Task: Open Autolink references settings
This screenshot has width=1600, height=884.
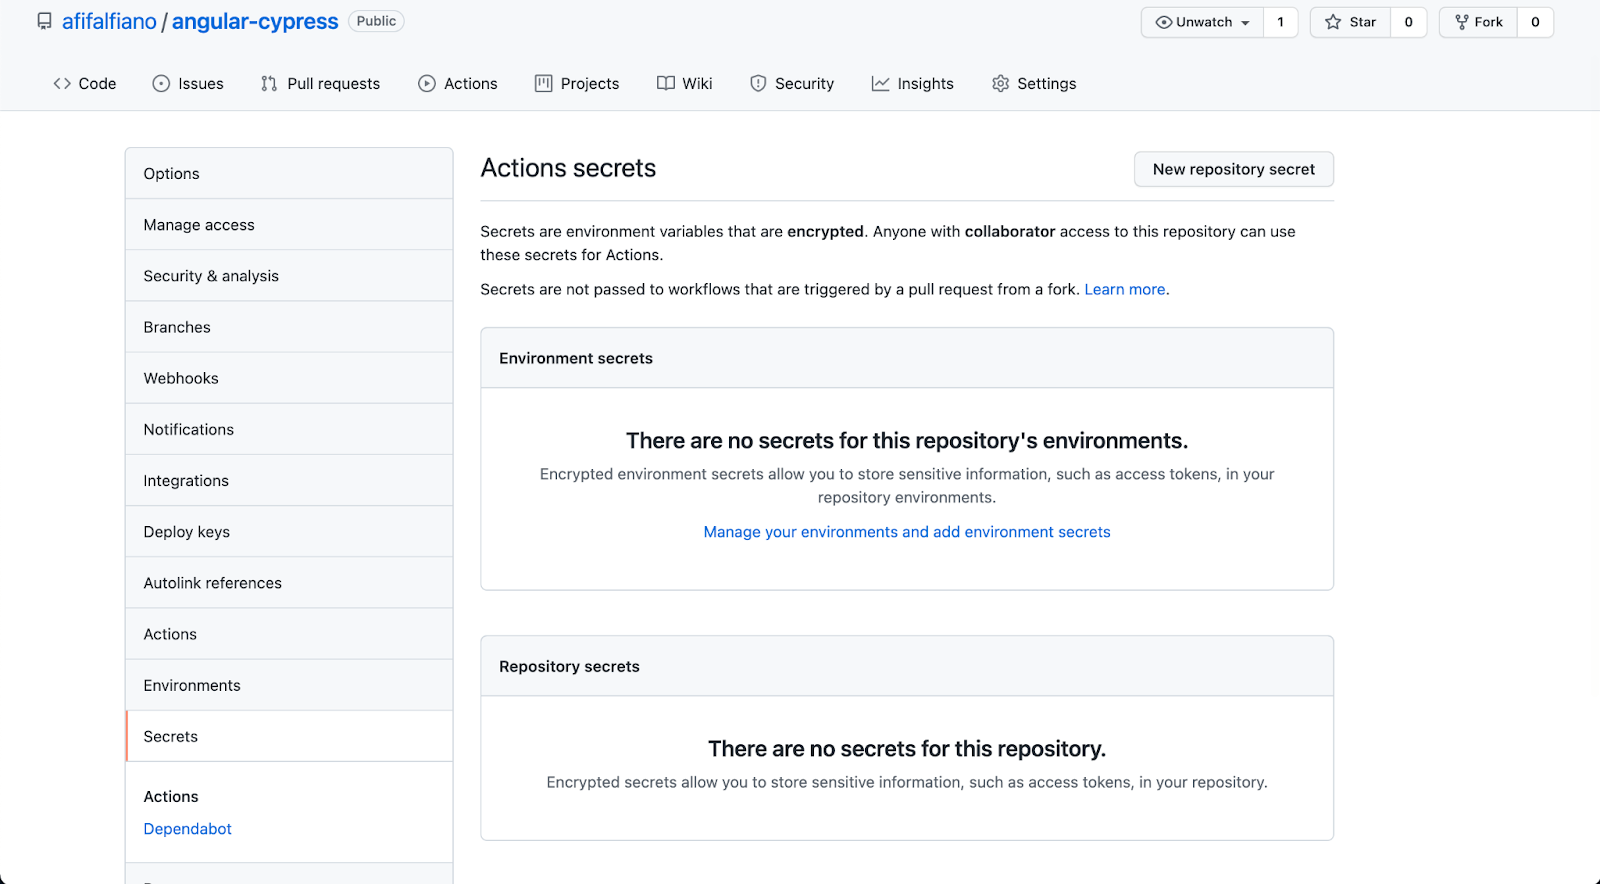Action: (x=289, y=583)
